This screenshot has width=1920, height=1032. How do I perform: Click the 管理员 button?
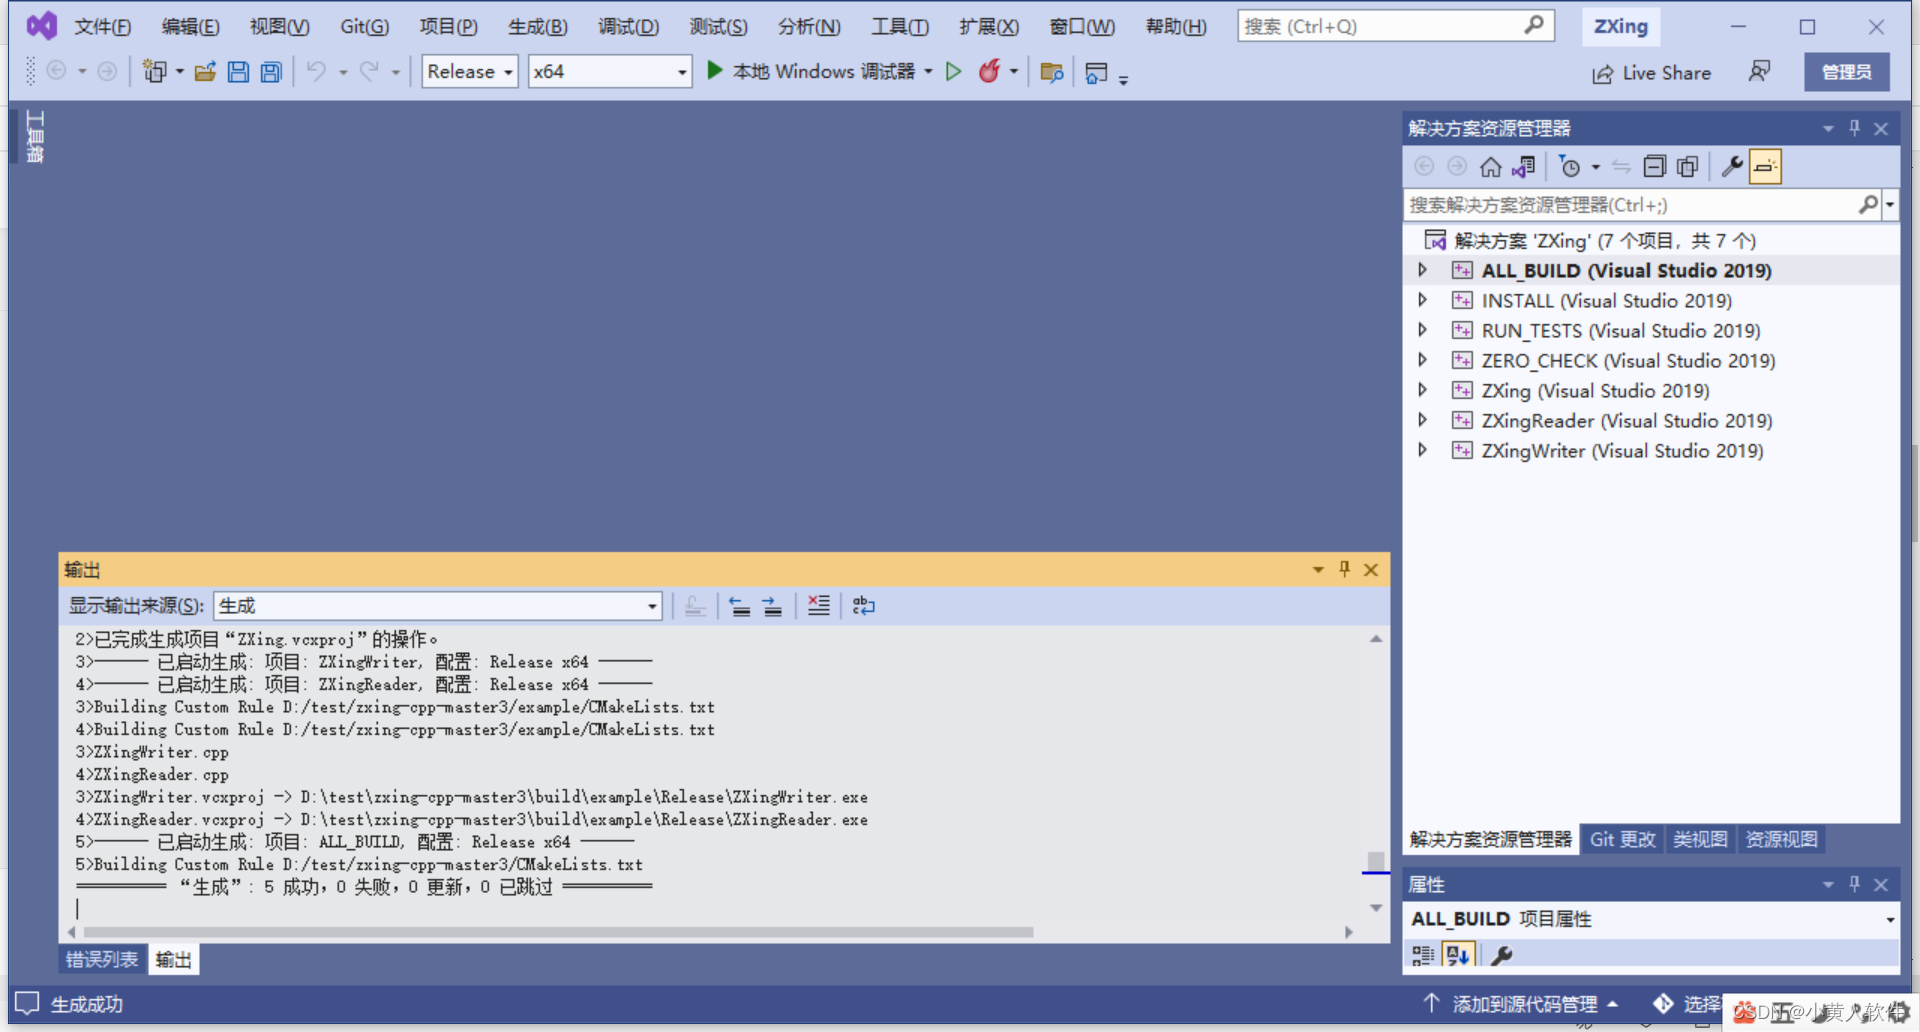tap(1846, 72)
